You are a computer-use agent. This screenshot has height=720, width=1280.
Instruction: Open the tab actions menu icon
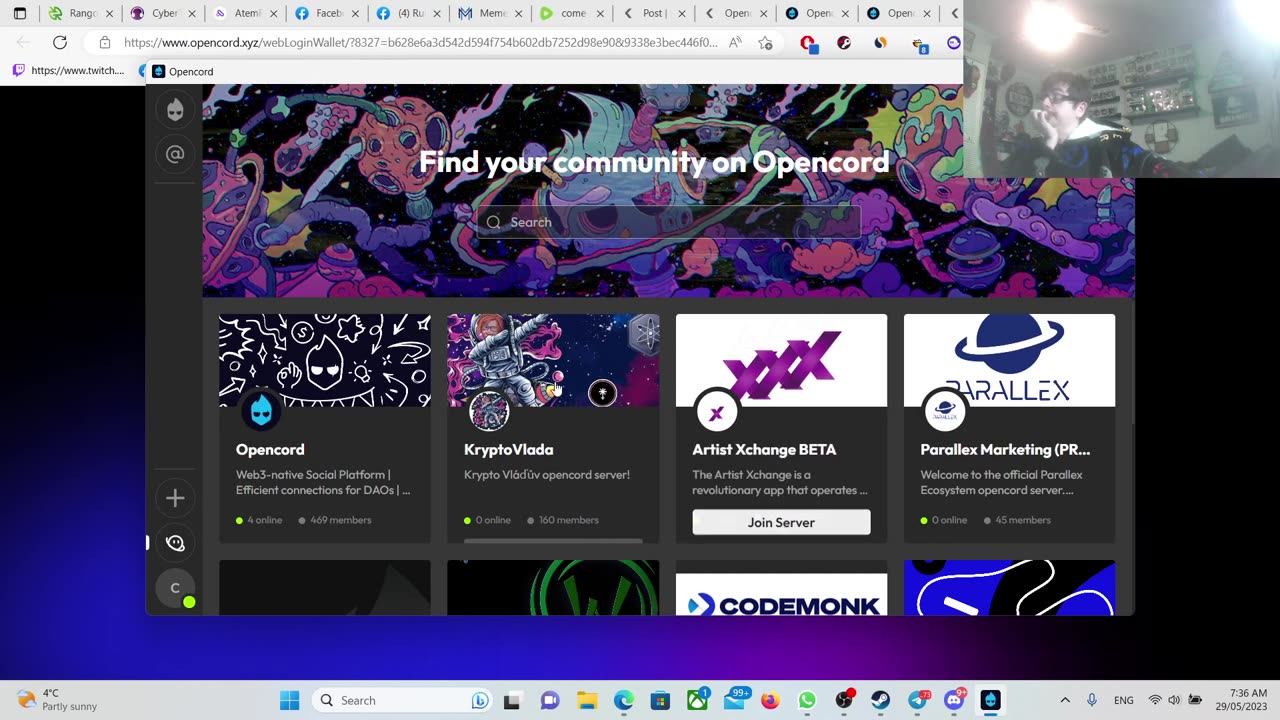coord(20,13)
